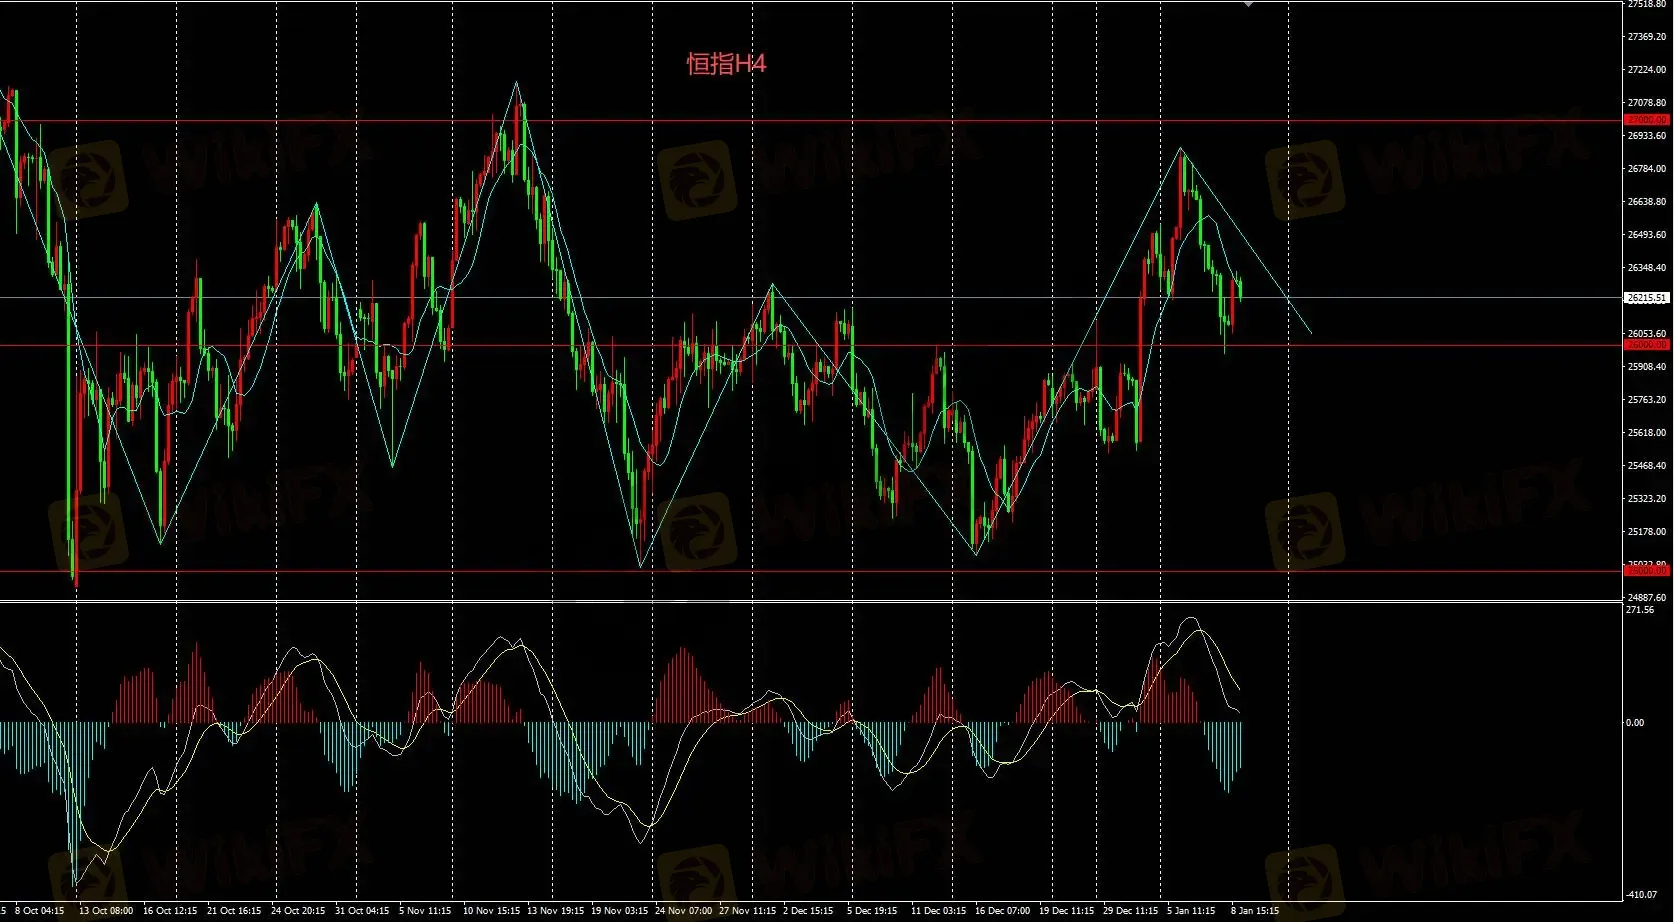Image resolution: width=1675 pixels, height=922 pixels.
Task: Click price axis label 25763.20
Action: (1647, 400)
